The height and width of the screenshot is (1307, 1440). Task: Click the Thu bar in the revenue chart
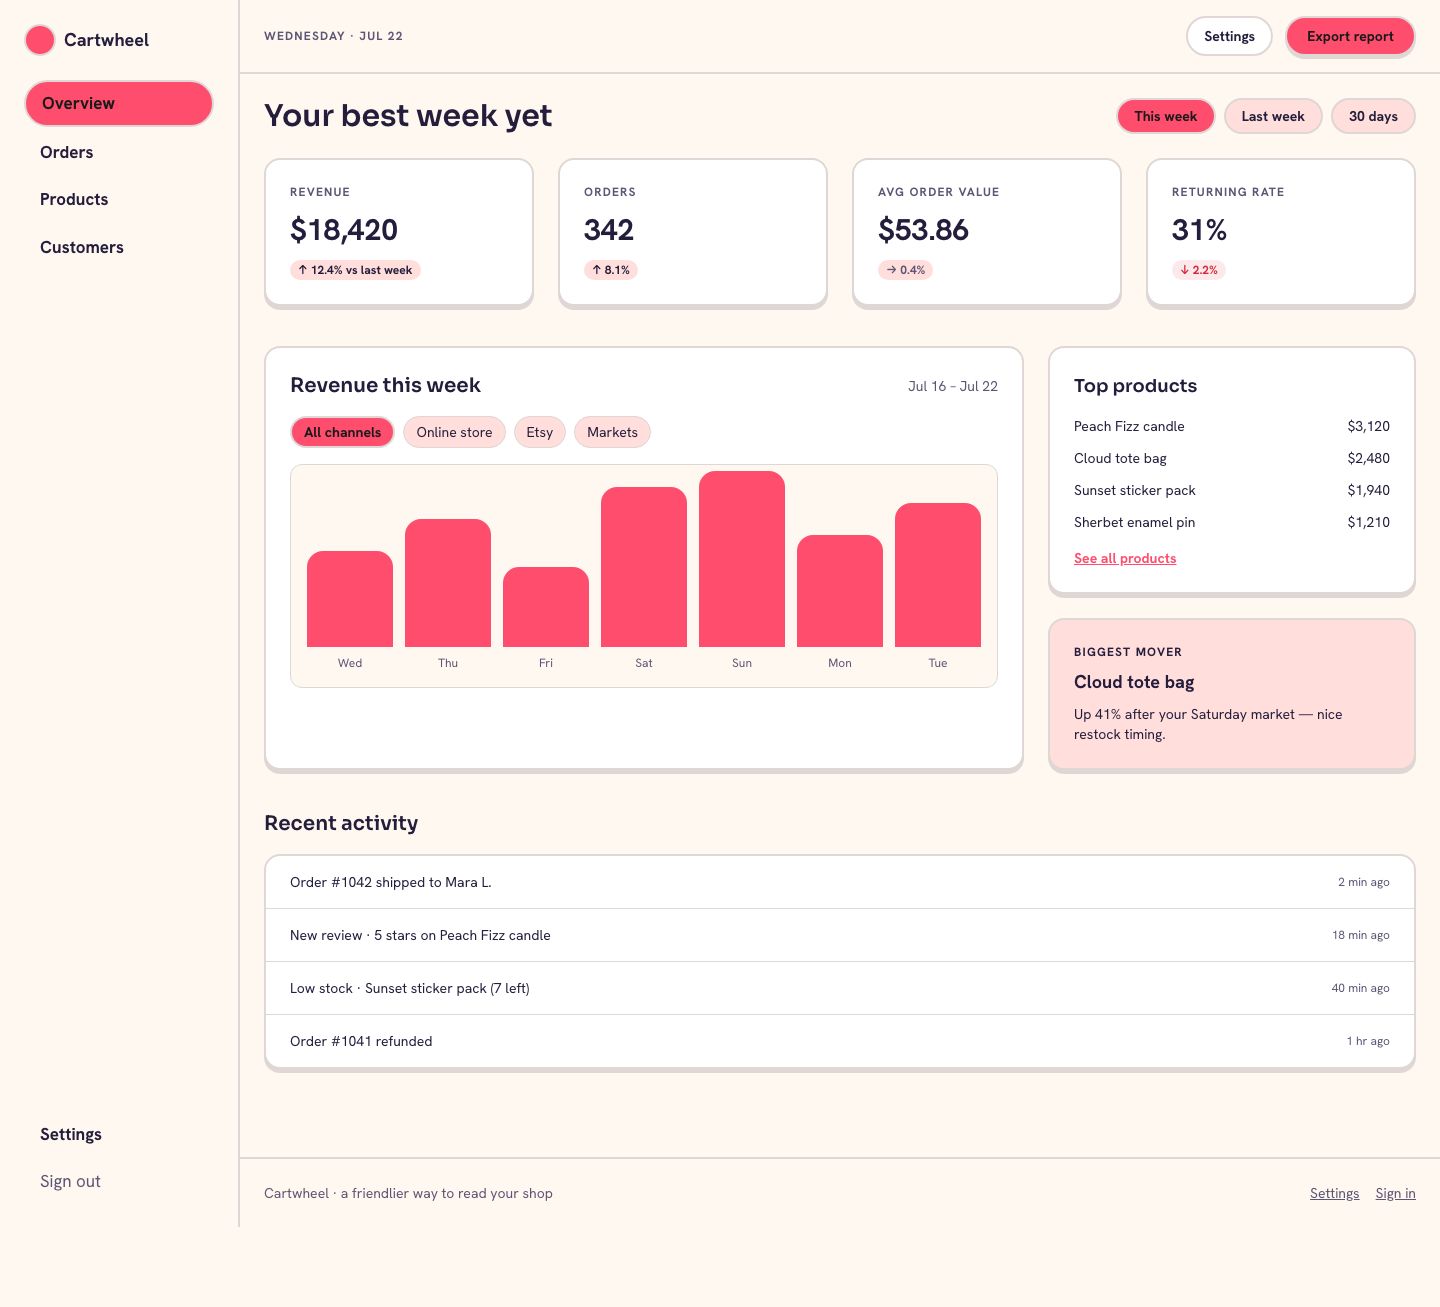(448, 583)
